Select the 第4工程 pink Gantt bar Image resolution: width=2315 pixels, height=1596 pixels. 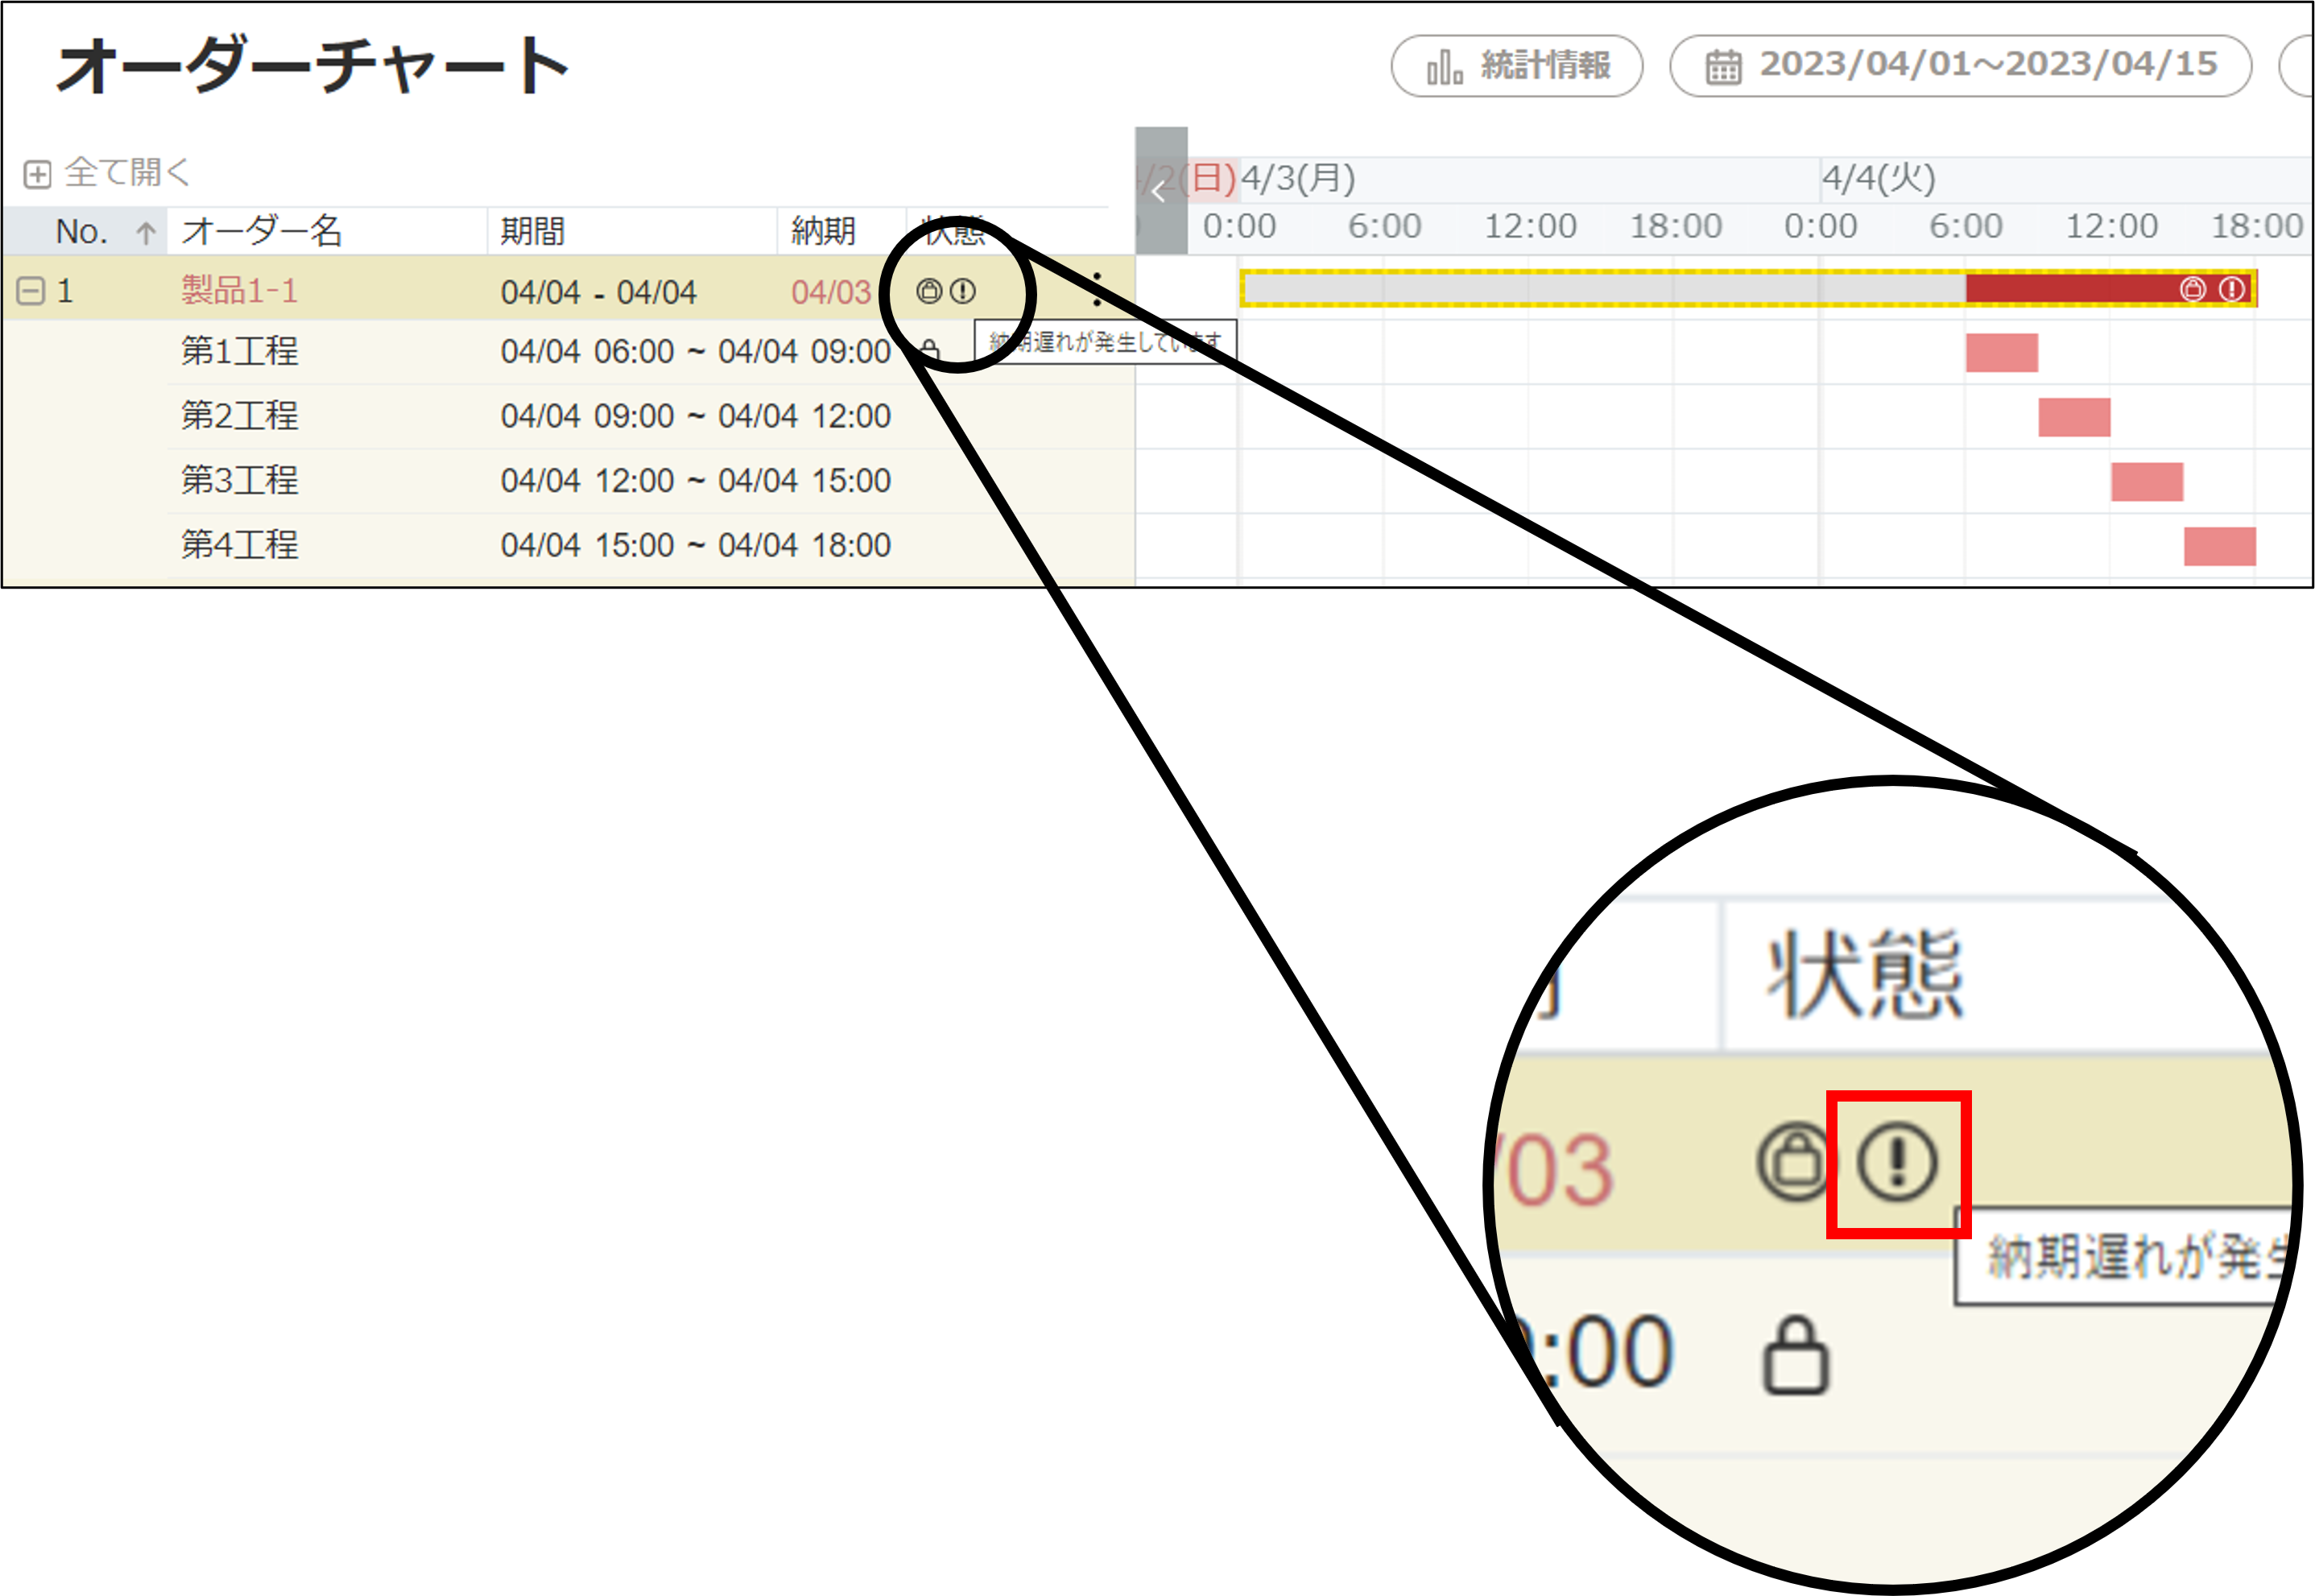[x=2219, y=546]
